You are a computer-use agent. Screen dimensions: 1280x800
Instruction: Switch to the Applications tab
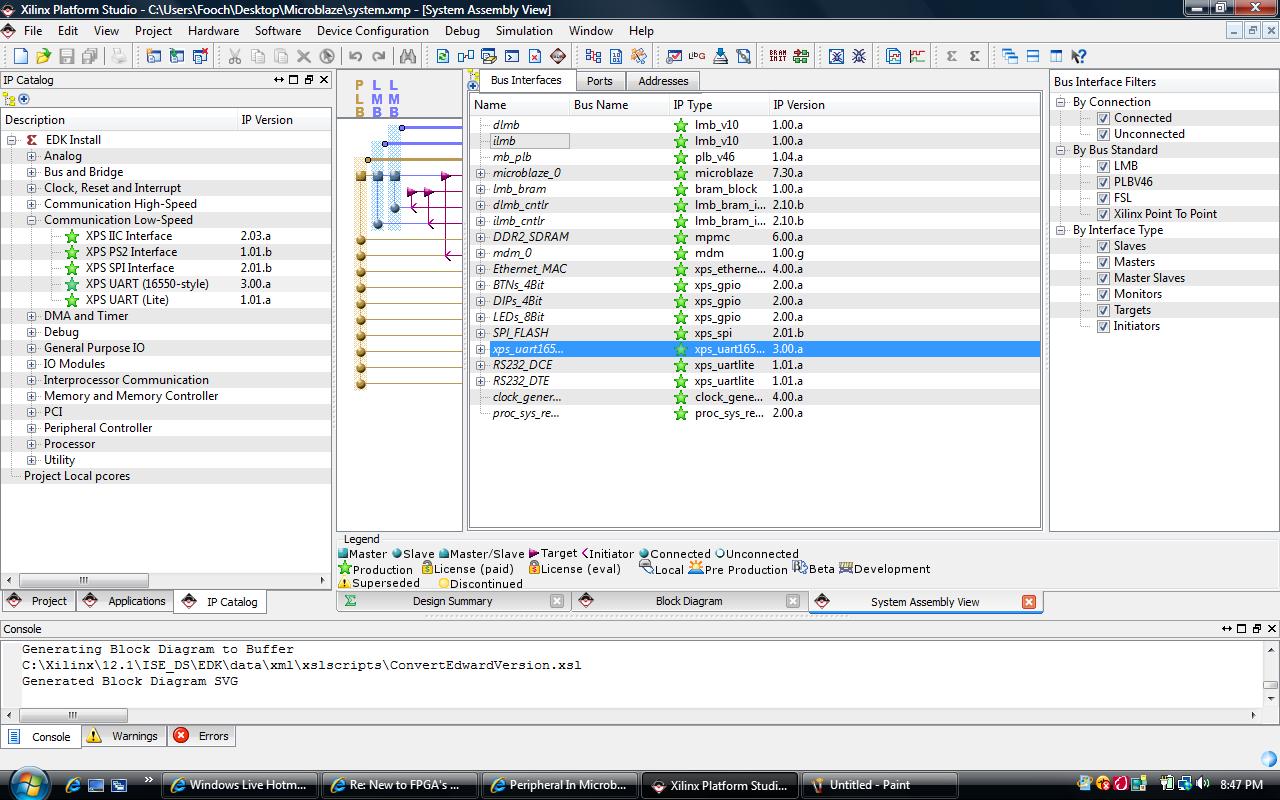pos(126,601)
